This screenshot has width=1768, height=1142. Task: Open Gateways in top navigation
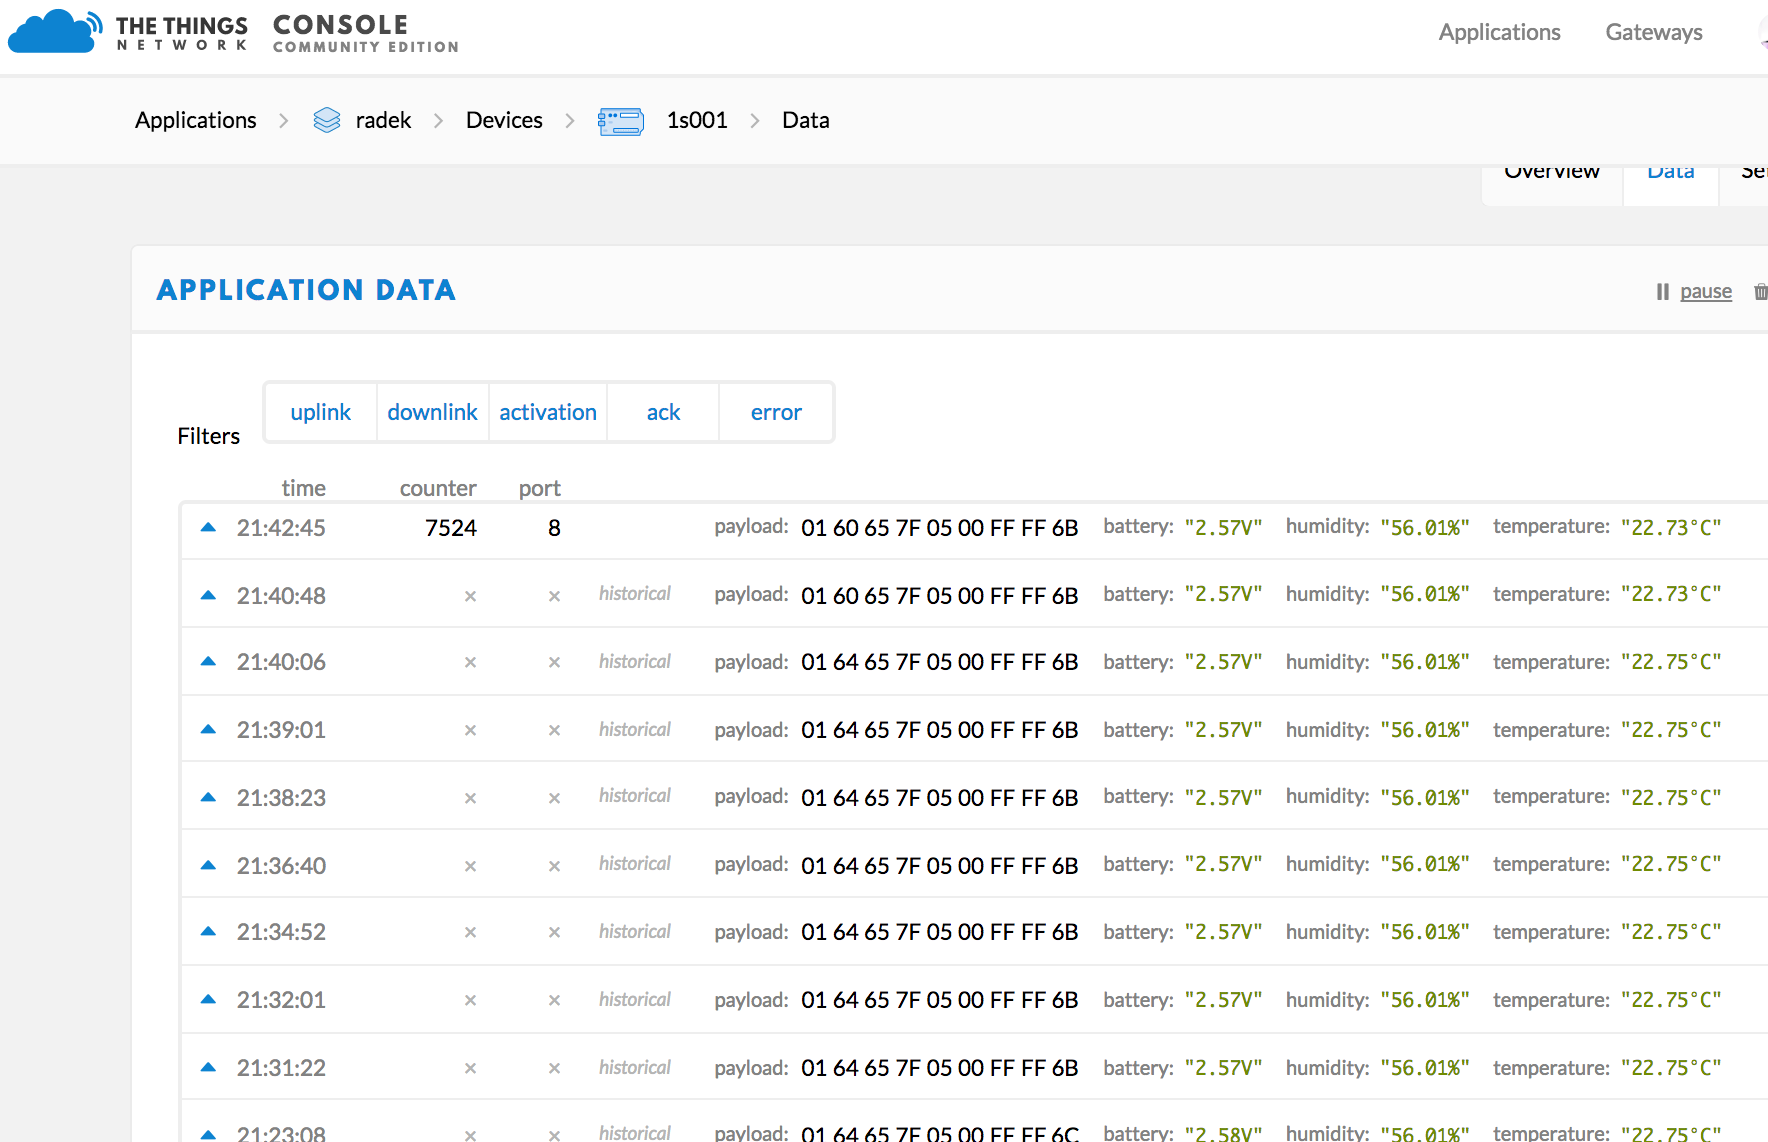coord(1654,32)
